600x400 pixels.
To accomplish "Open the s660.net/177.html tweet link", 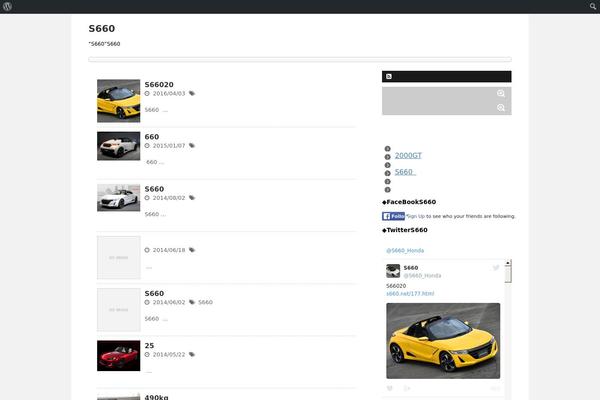I will [x=410, y=294].
